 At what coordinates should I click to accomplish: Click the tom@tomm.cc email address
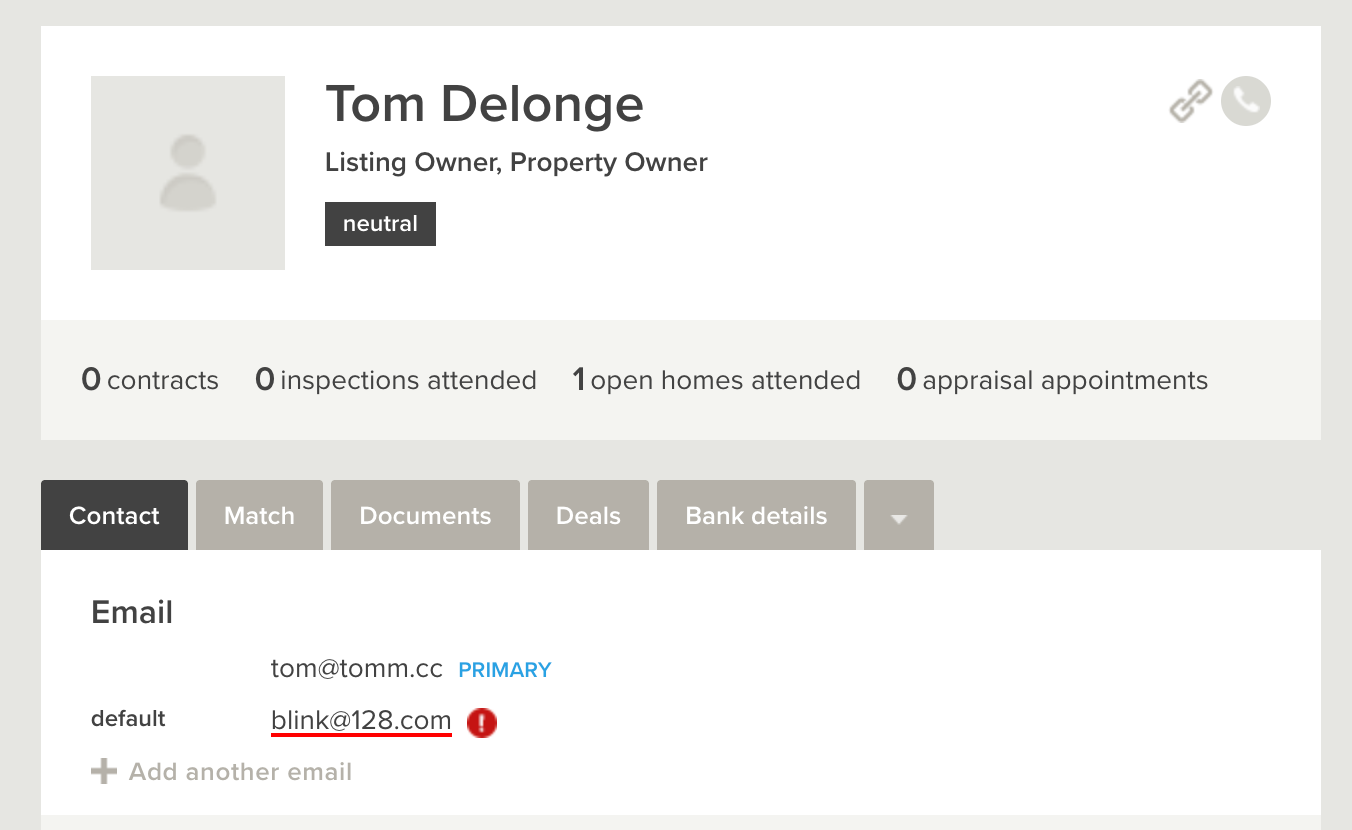tap(356, 669)
